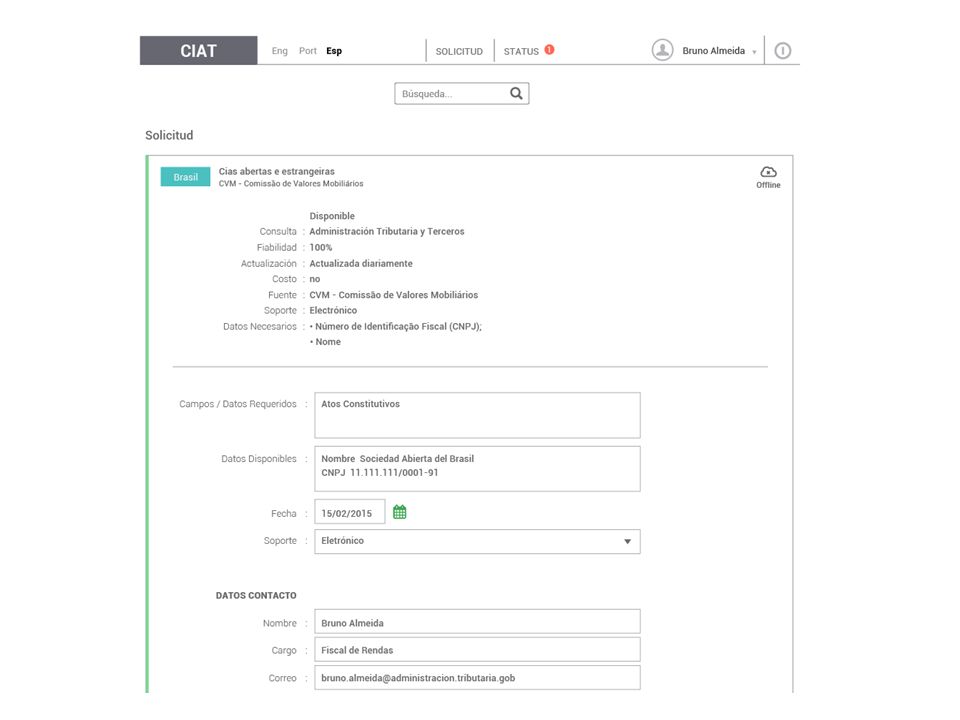The width and height of the screenshot is (960, 720).
Task: Click the red STATUS notification badge
Action: click(549, 50)
